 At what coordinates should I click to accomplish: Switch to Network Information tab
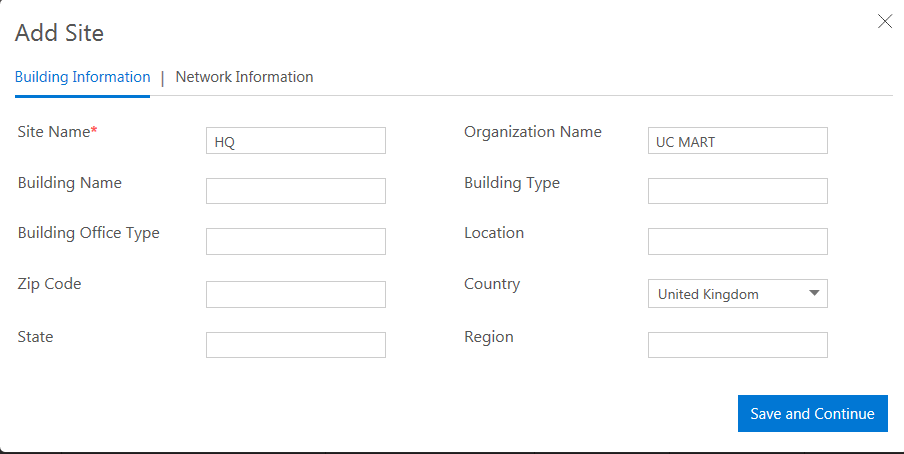click(244, 77)
